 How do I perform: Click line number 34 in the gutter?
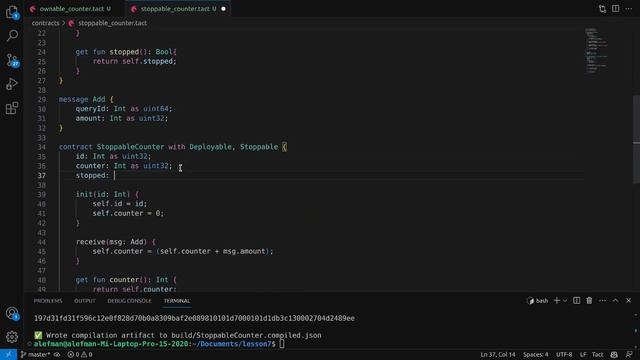tap(42, 147)
